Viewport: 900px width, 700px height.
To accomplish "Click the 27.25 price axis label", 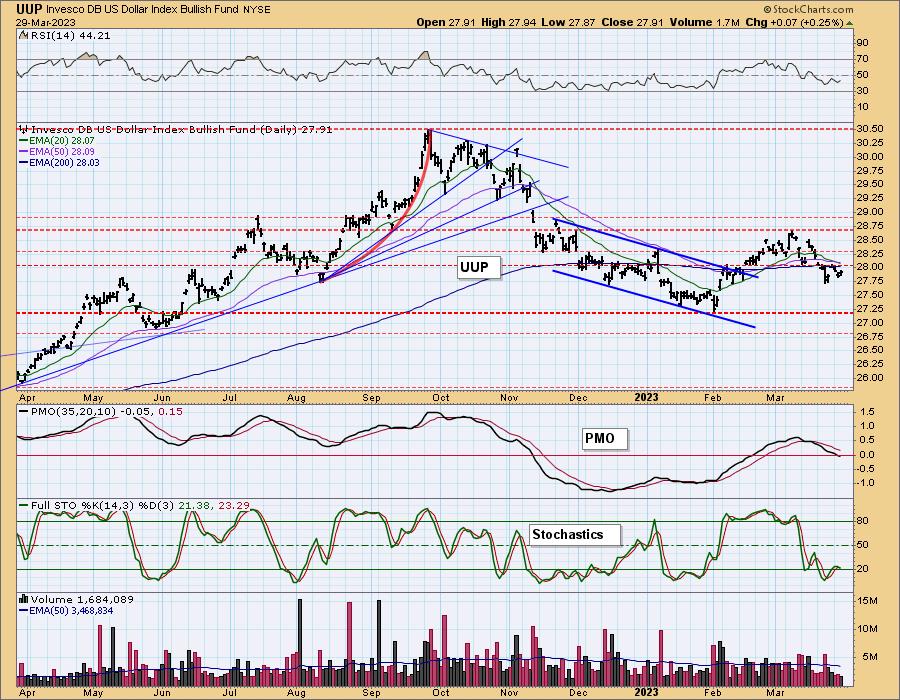I will pyautogui.click(x=871, y=309).
